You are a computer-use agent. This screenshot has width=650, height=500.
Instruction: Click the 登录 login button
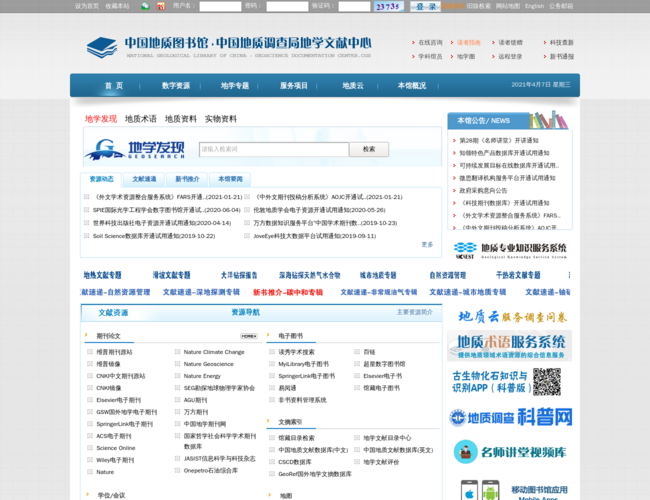pyautogui.click(x=426, y=6)
